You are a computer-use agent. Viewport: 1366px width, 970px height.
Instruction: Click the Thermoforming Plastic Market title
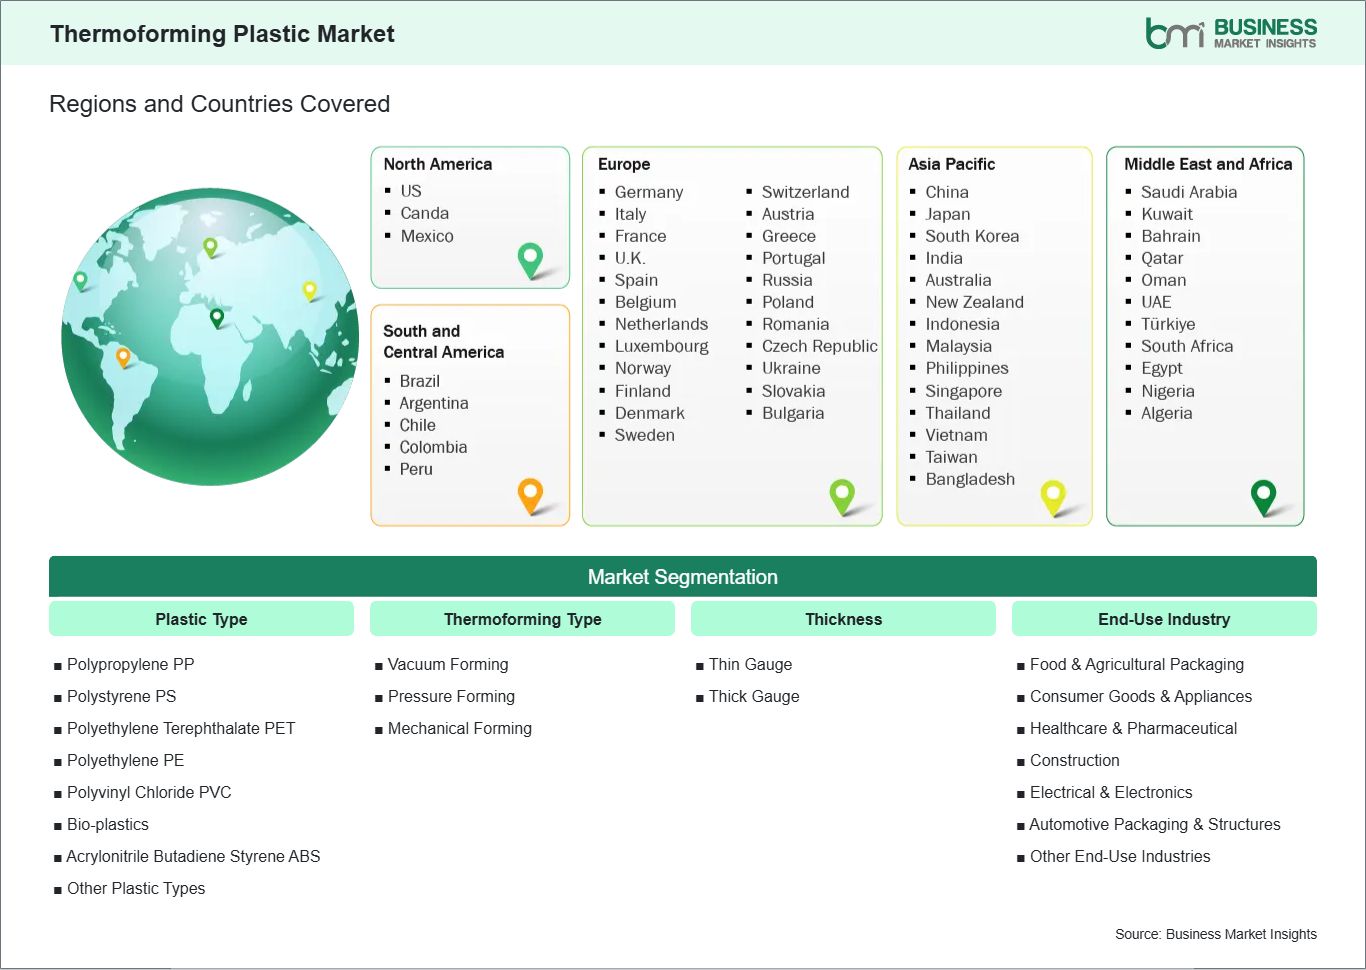222,34
